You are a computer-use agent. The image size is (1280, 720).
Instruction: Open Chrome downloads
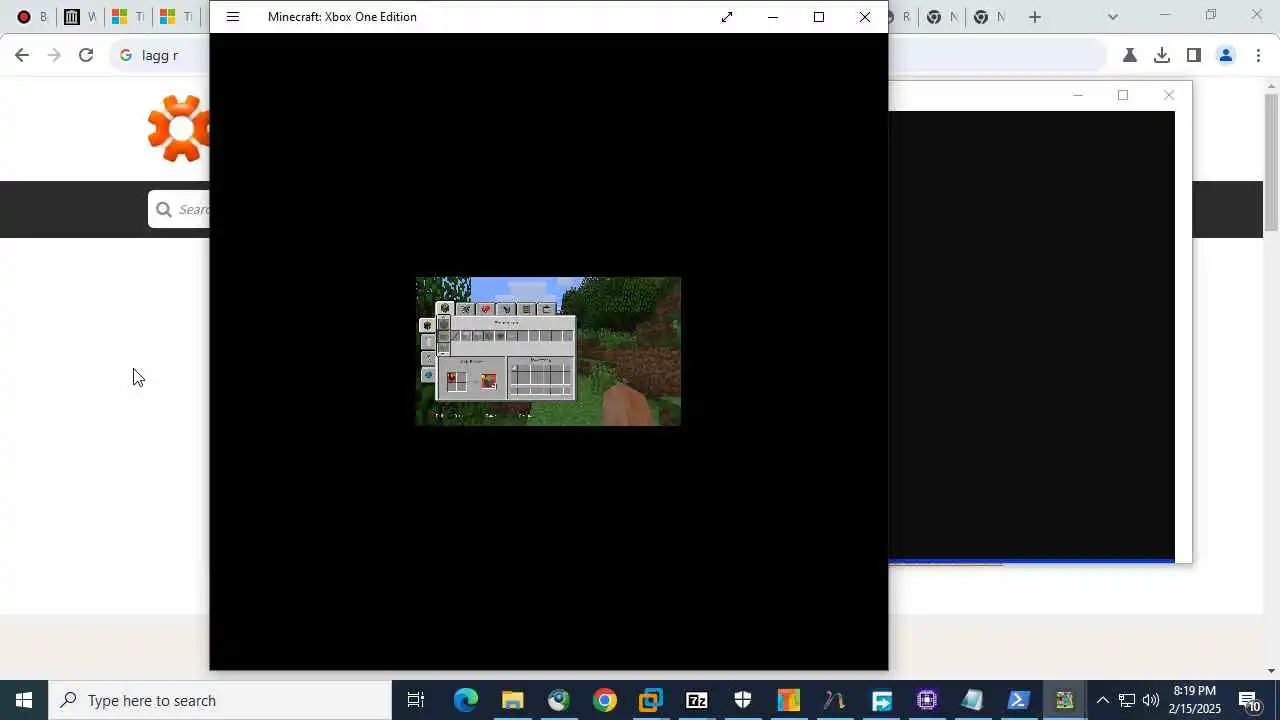tap(1161, 55)
